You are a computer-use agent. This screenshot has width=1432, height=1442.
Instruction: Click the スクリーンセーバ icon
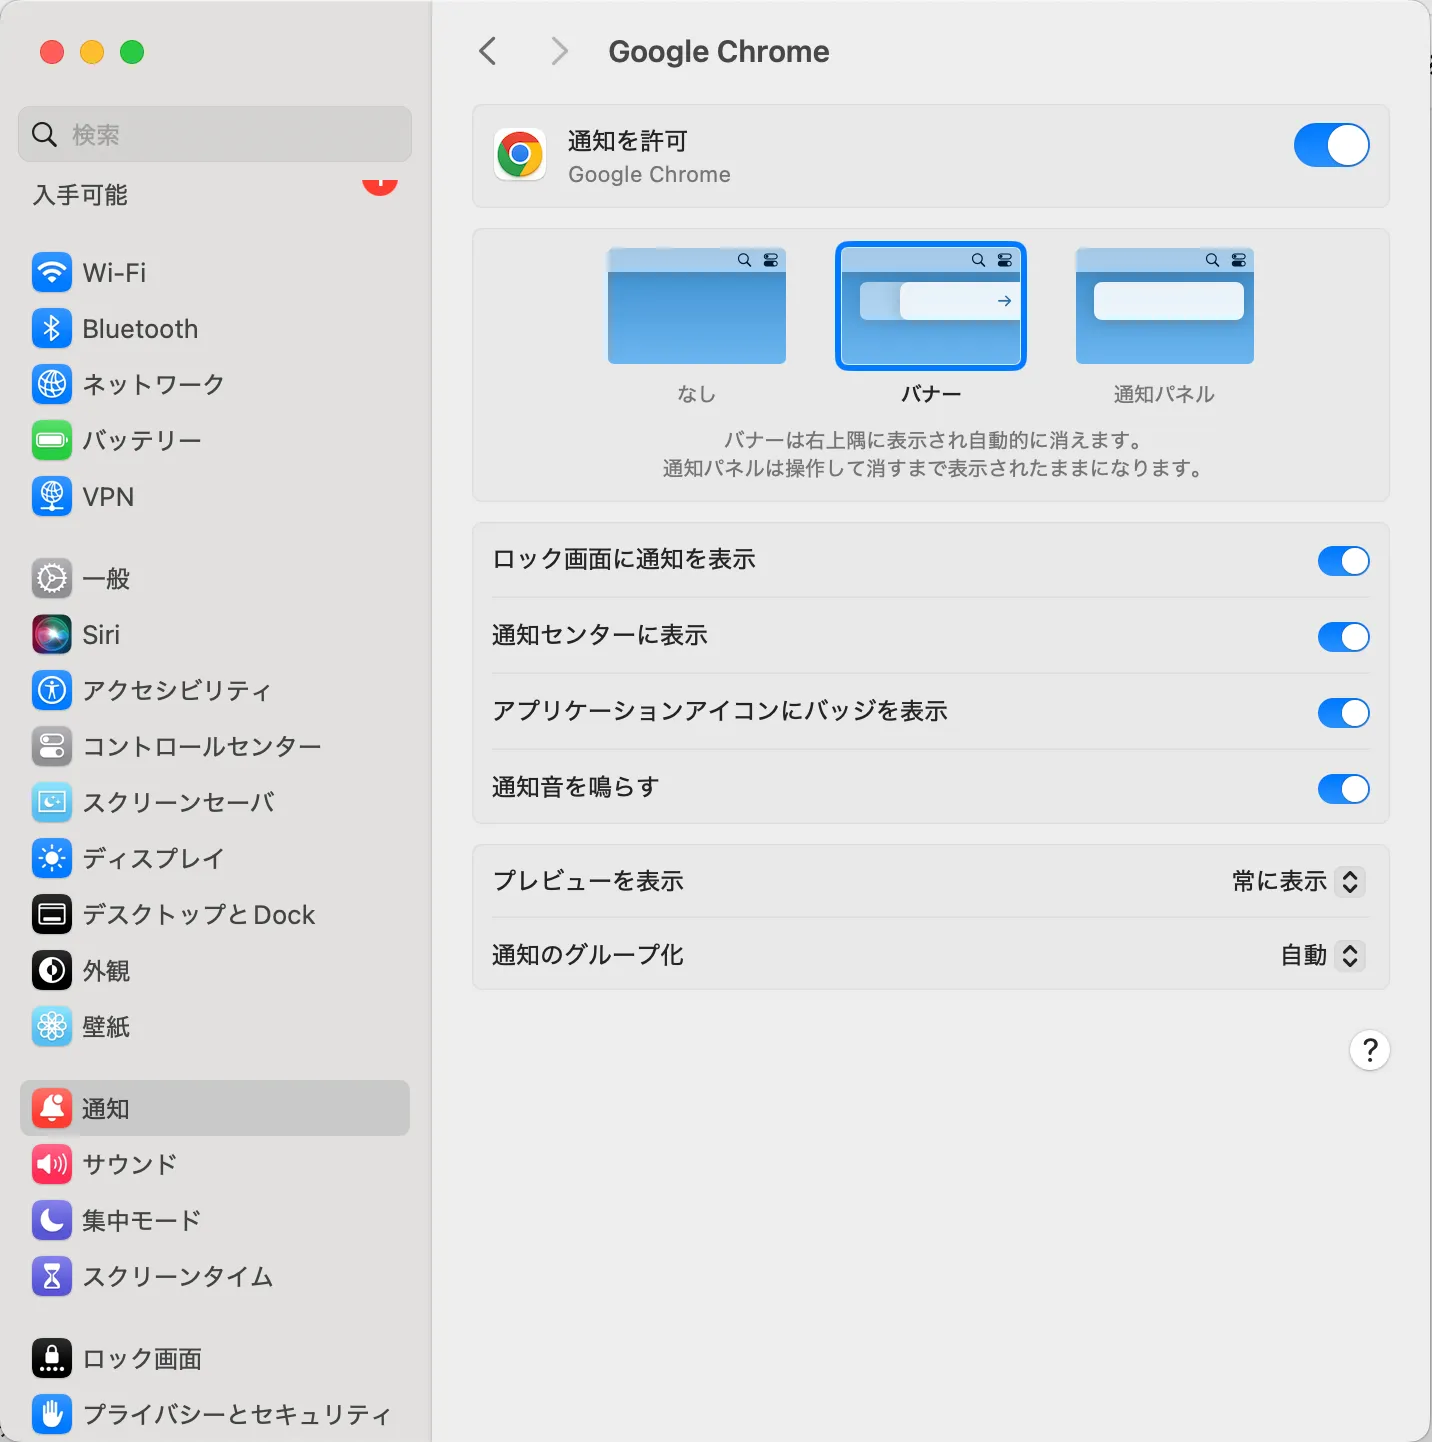click(x=52, y=802)
